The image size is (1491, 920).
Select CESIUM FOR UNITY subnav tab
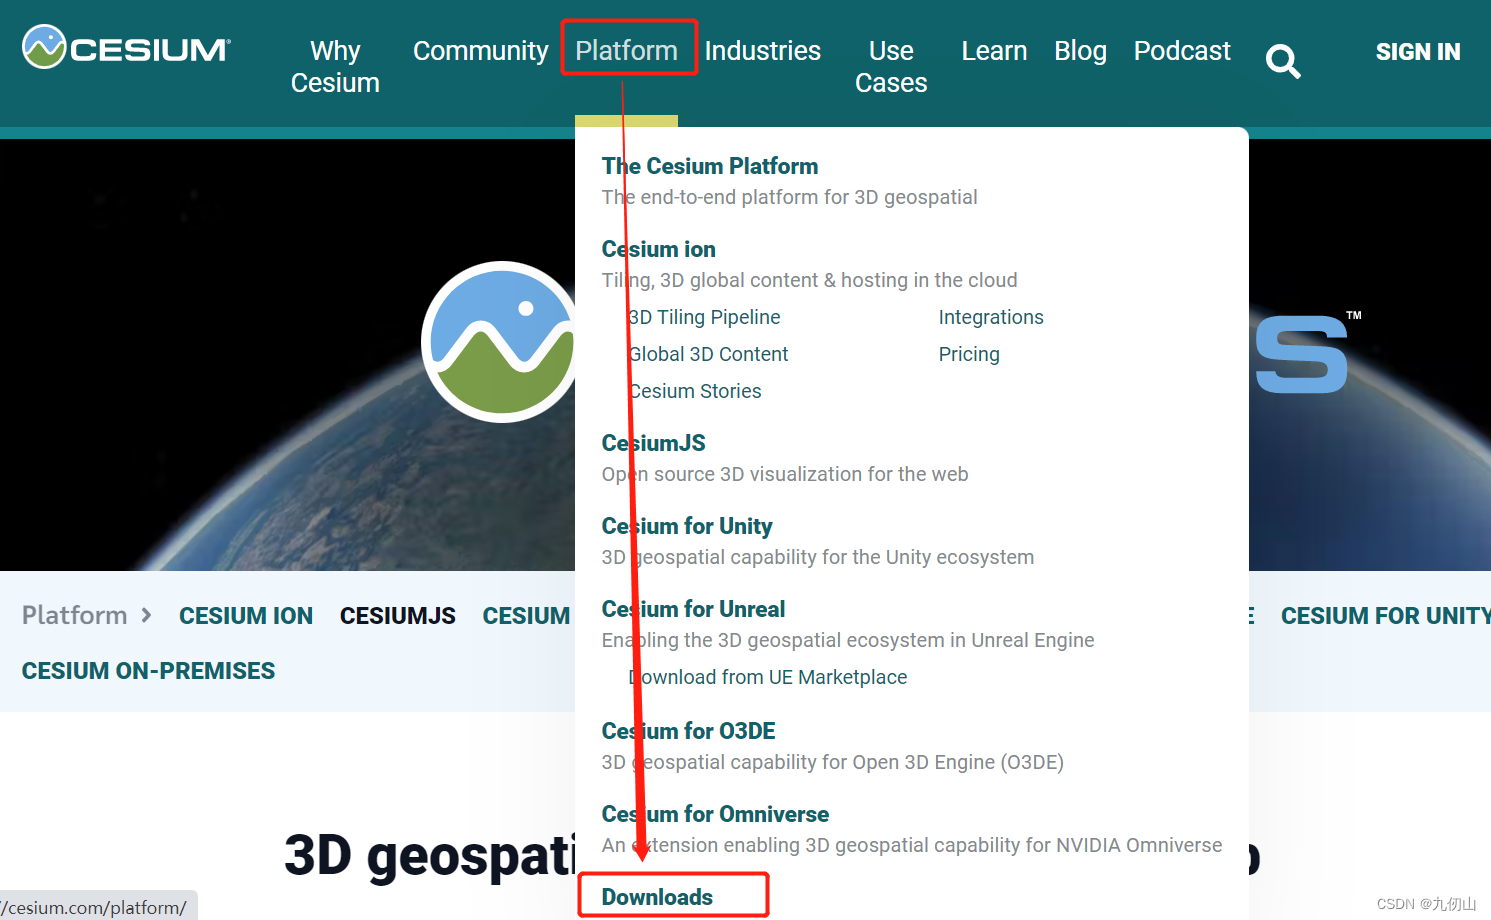[x=1385, y=616]
